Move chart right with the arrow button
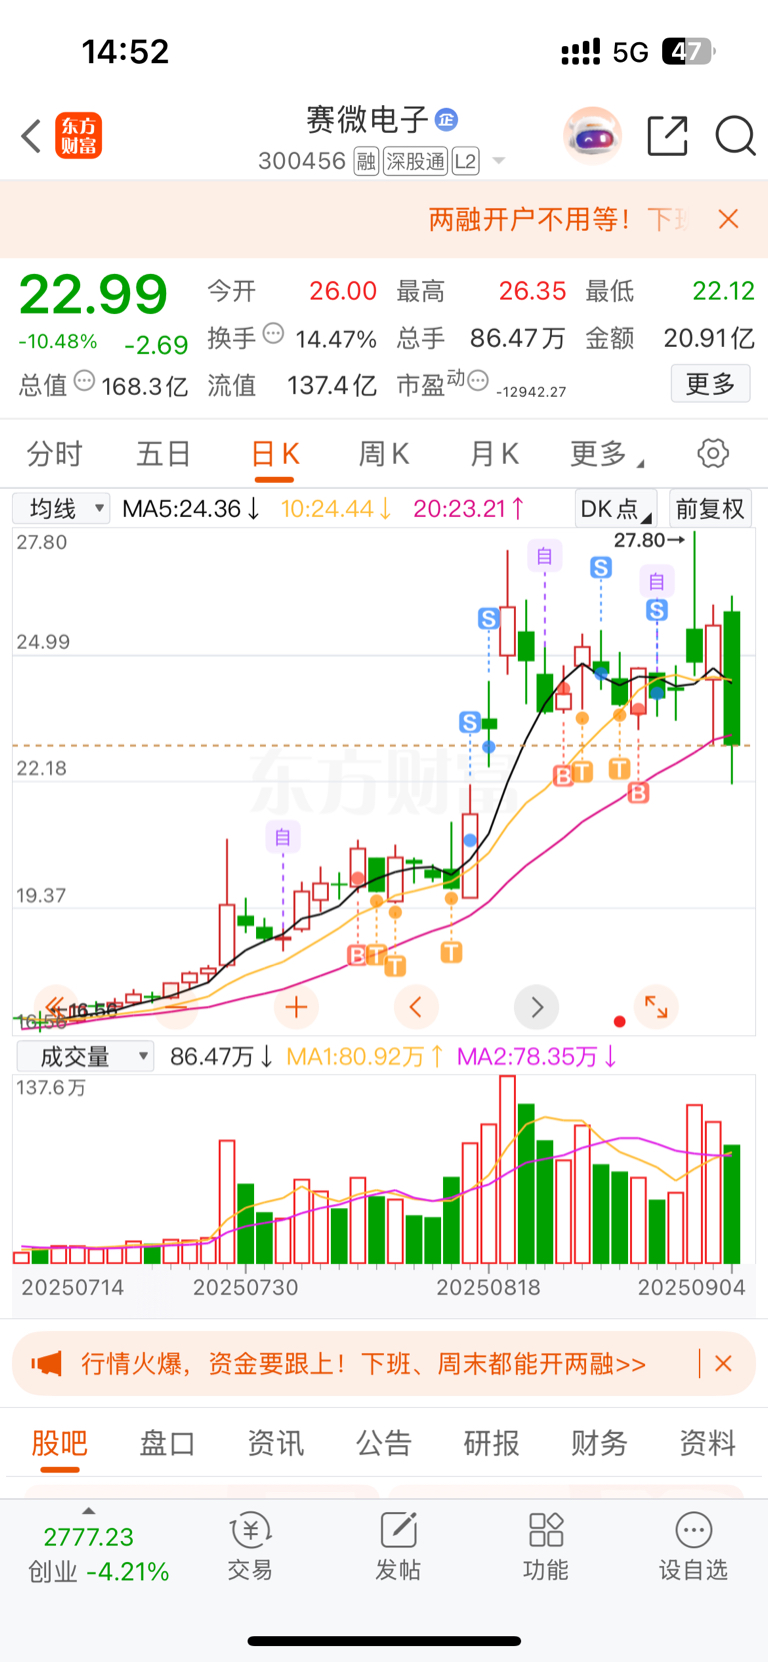The height and width of the screenshot is (1663, 768). pyautogui.click(x=536, y=1007)
